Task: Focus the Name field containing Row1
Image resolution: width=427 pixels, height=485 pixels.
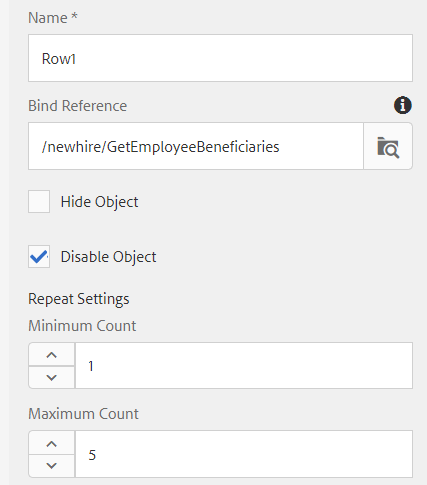Action: click(x=220, y=58)
